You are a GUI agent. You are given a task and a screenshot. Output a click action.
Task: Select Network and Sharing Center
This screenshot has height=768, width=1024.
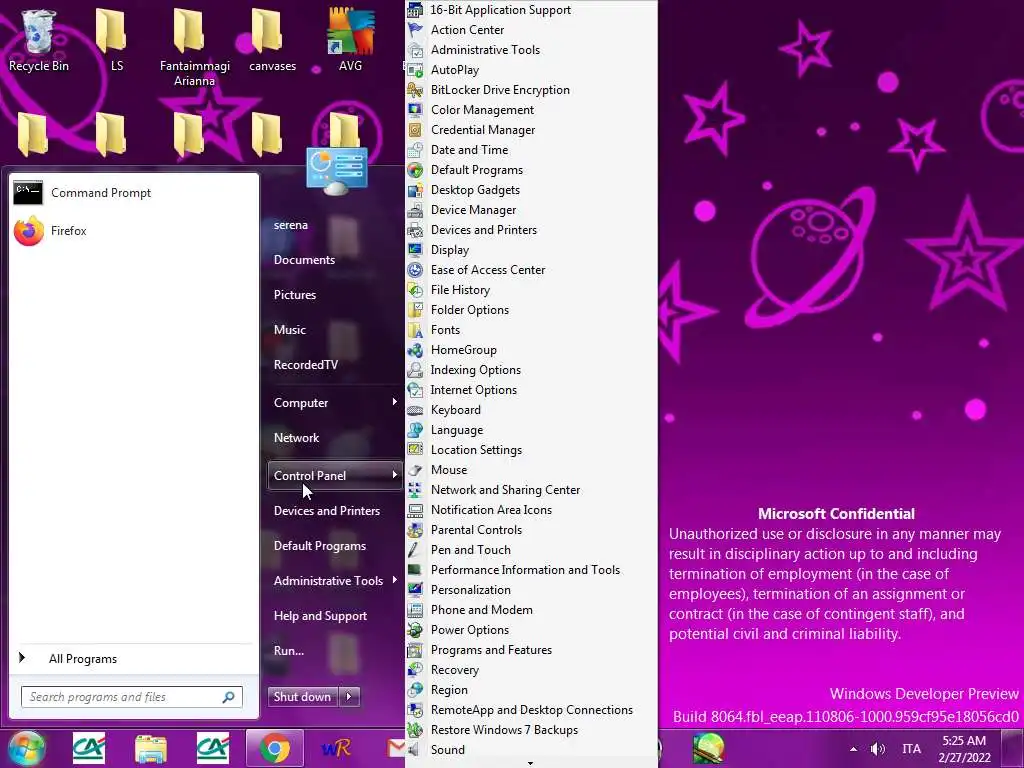click(505, 490)
